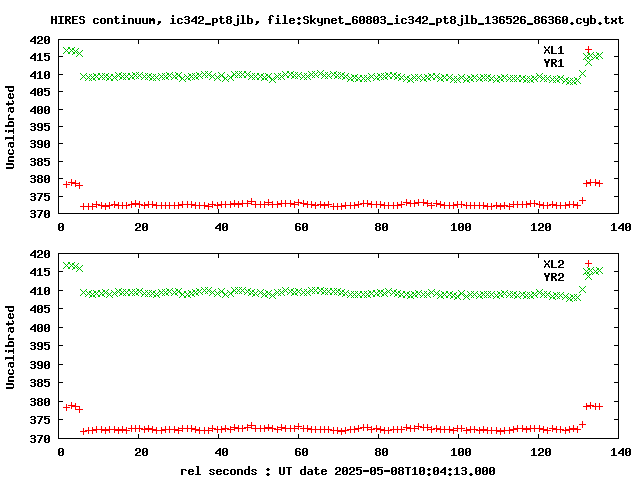Click the 400 tick label in bottom plot
Image resolution: width=640 pixels, height=480 pixels.
point(40,328)
